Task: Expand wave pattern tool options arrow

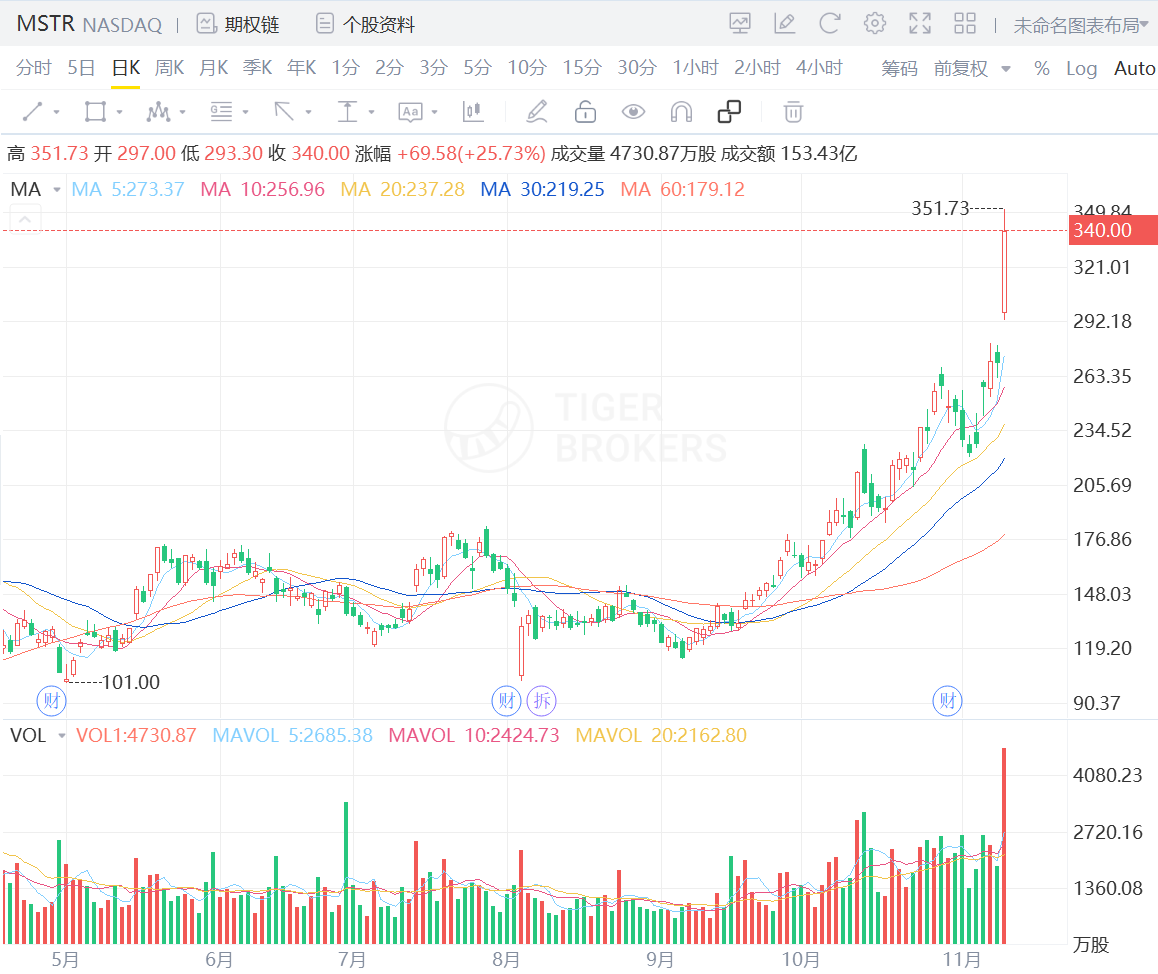Action: pos(182,112)
